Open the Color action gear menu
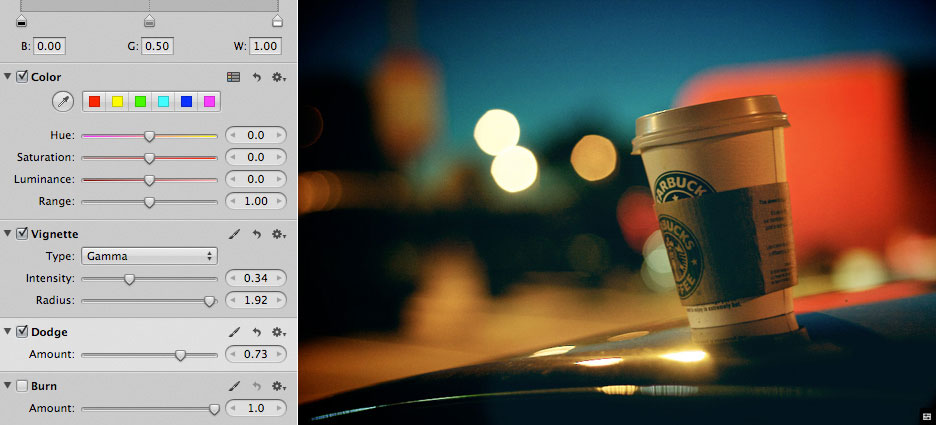The width and height of the screenshot is (936, 425). [x=279, y=77]
